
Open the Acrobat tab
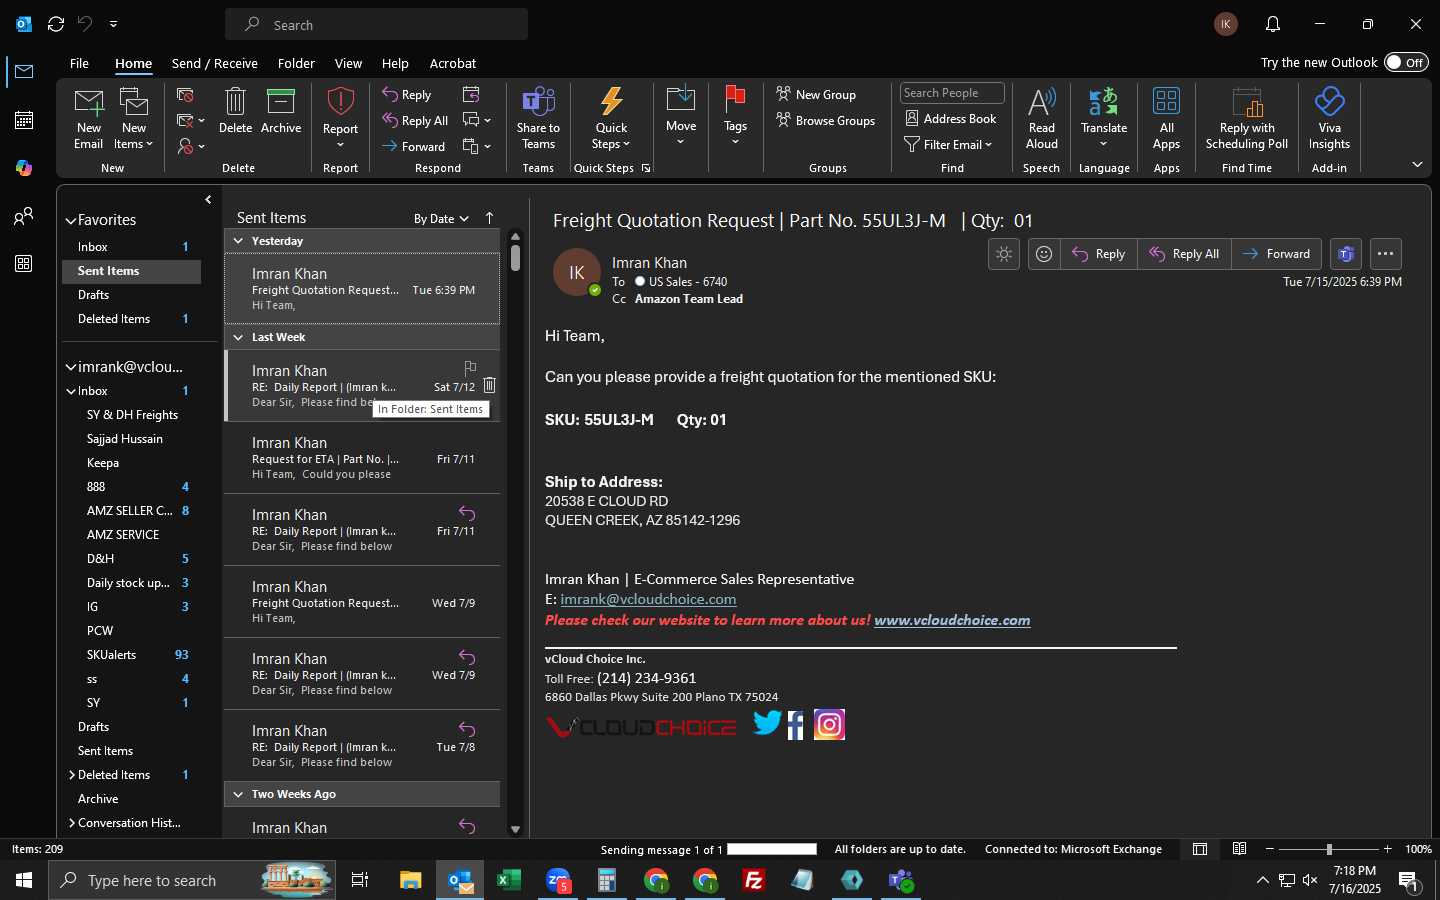[x=453, y=63]
